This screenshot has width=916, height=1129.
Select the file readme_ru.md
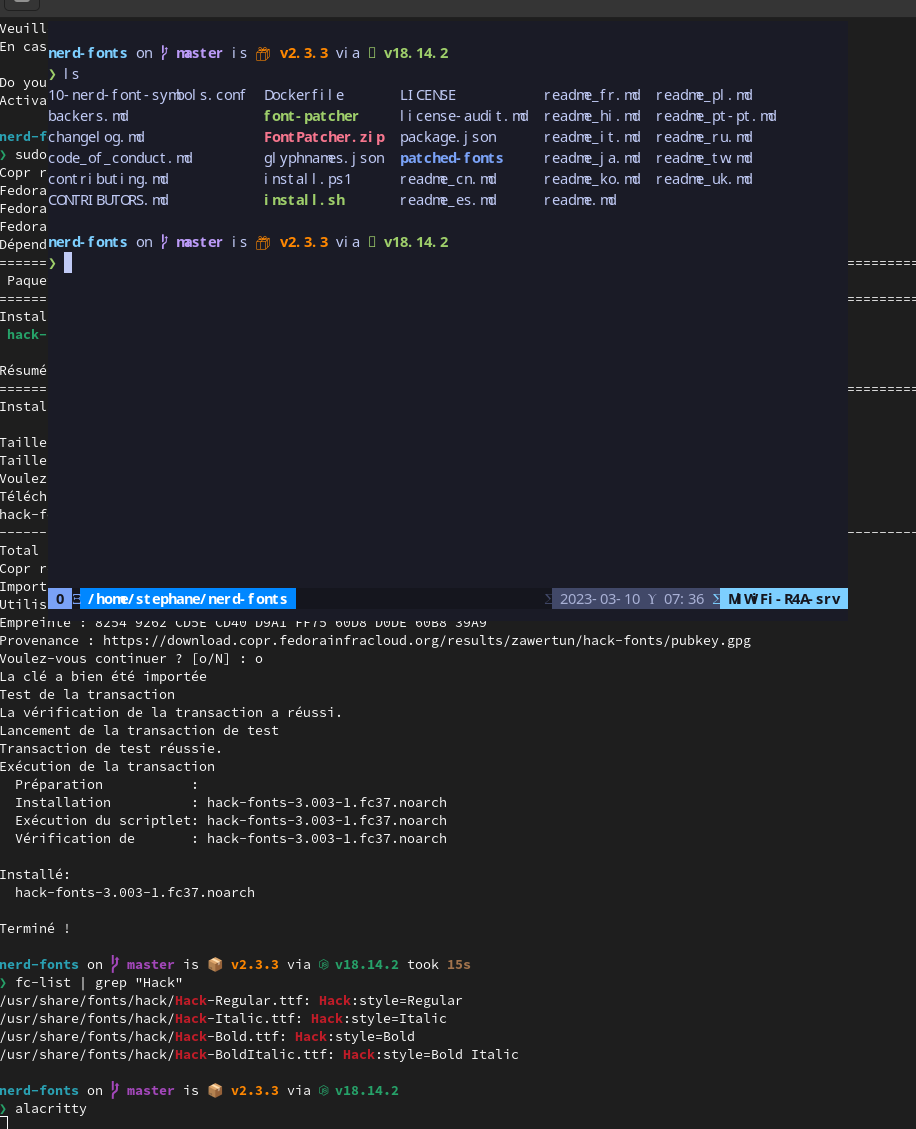(x=704, y=137)
